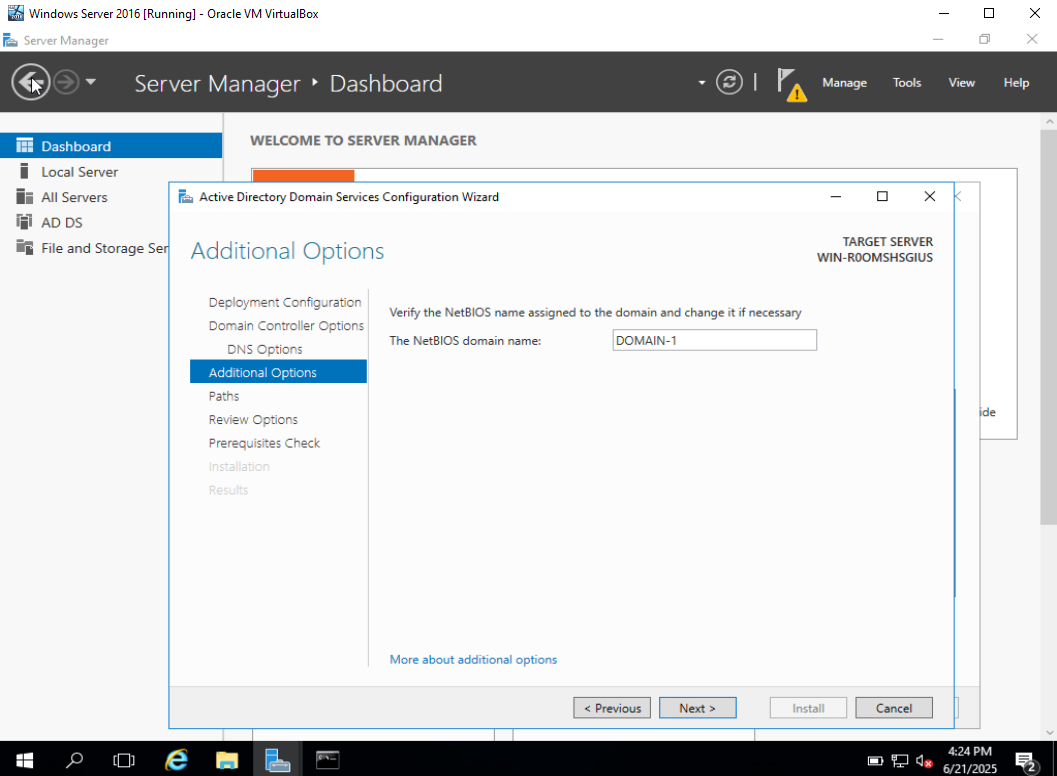This screenshot has width=1057, height=776.
Task: Click the Server Manager vertical scrollbar
Action: click(1049, 327)
